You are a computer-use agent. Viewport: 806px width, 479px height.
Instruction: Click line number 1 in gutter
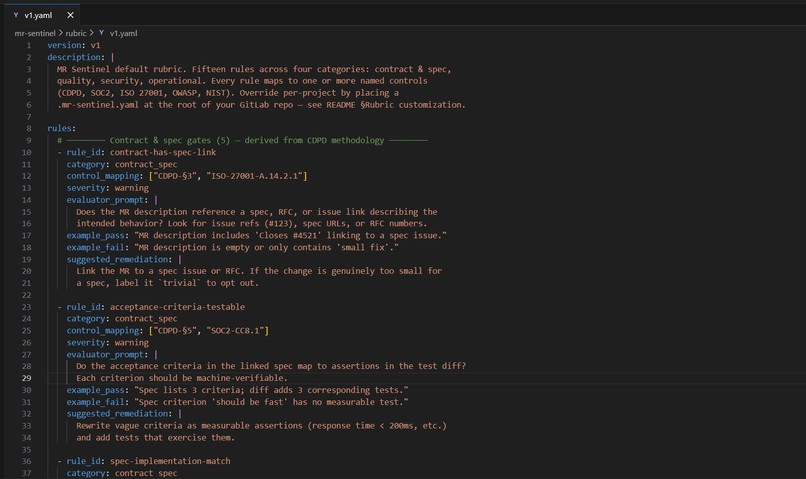click(29, 45)
